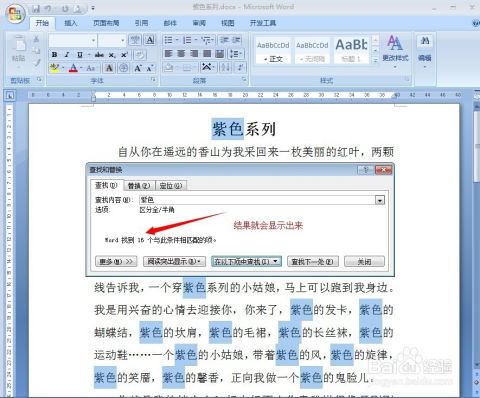Click the Office button orb
The width and height of the screenshot is (480, 398).
pyautogui.click(x=16, y=13)
